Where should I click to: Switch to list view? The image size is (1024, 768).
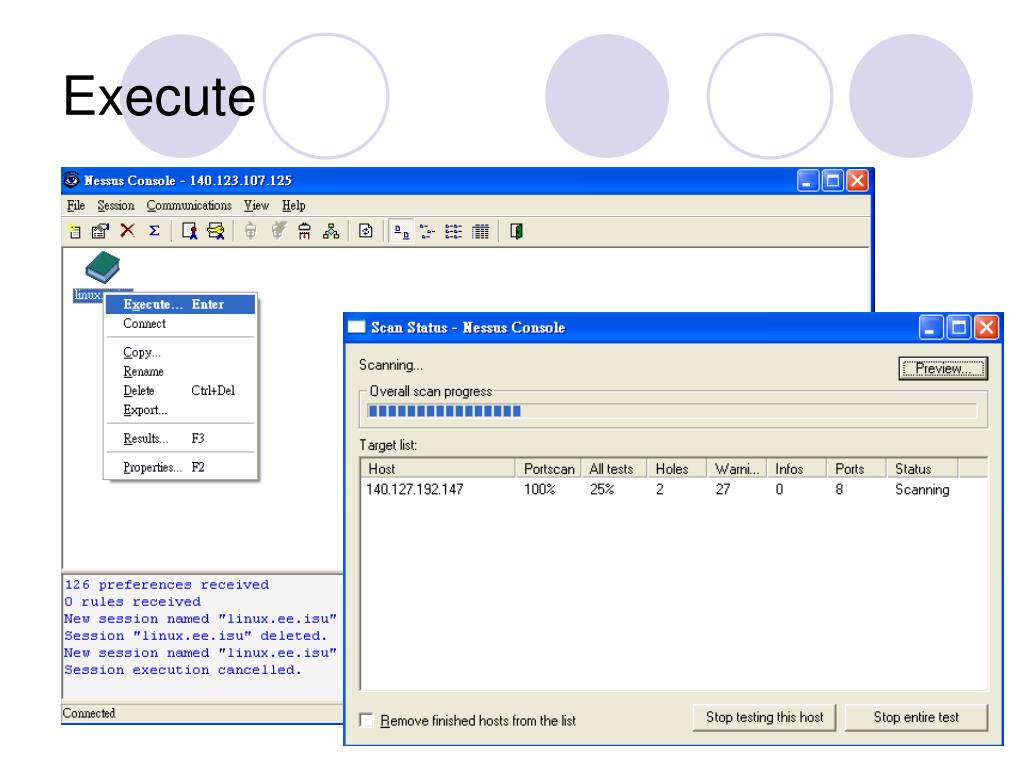(x=453, y=232)
